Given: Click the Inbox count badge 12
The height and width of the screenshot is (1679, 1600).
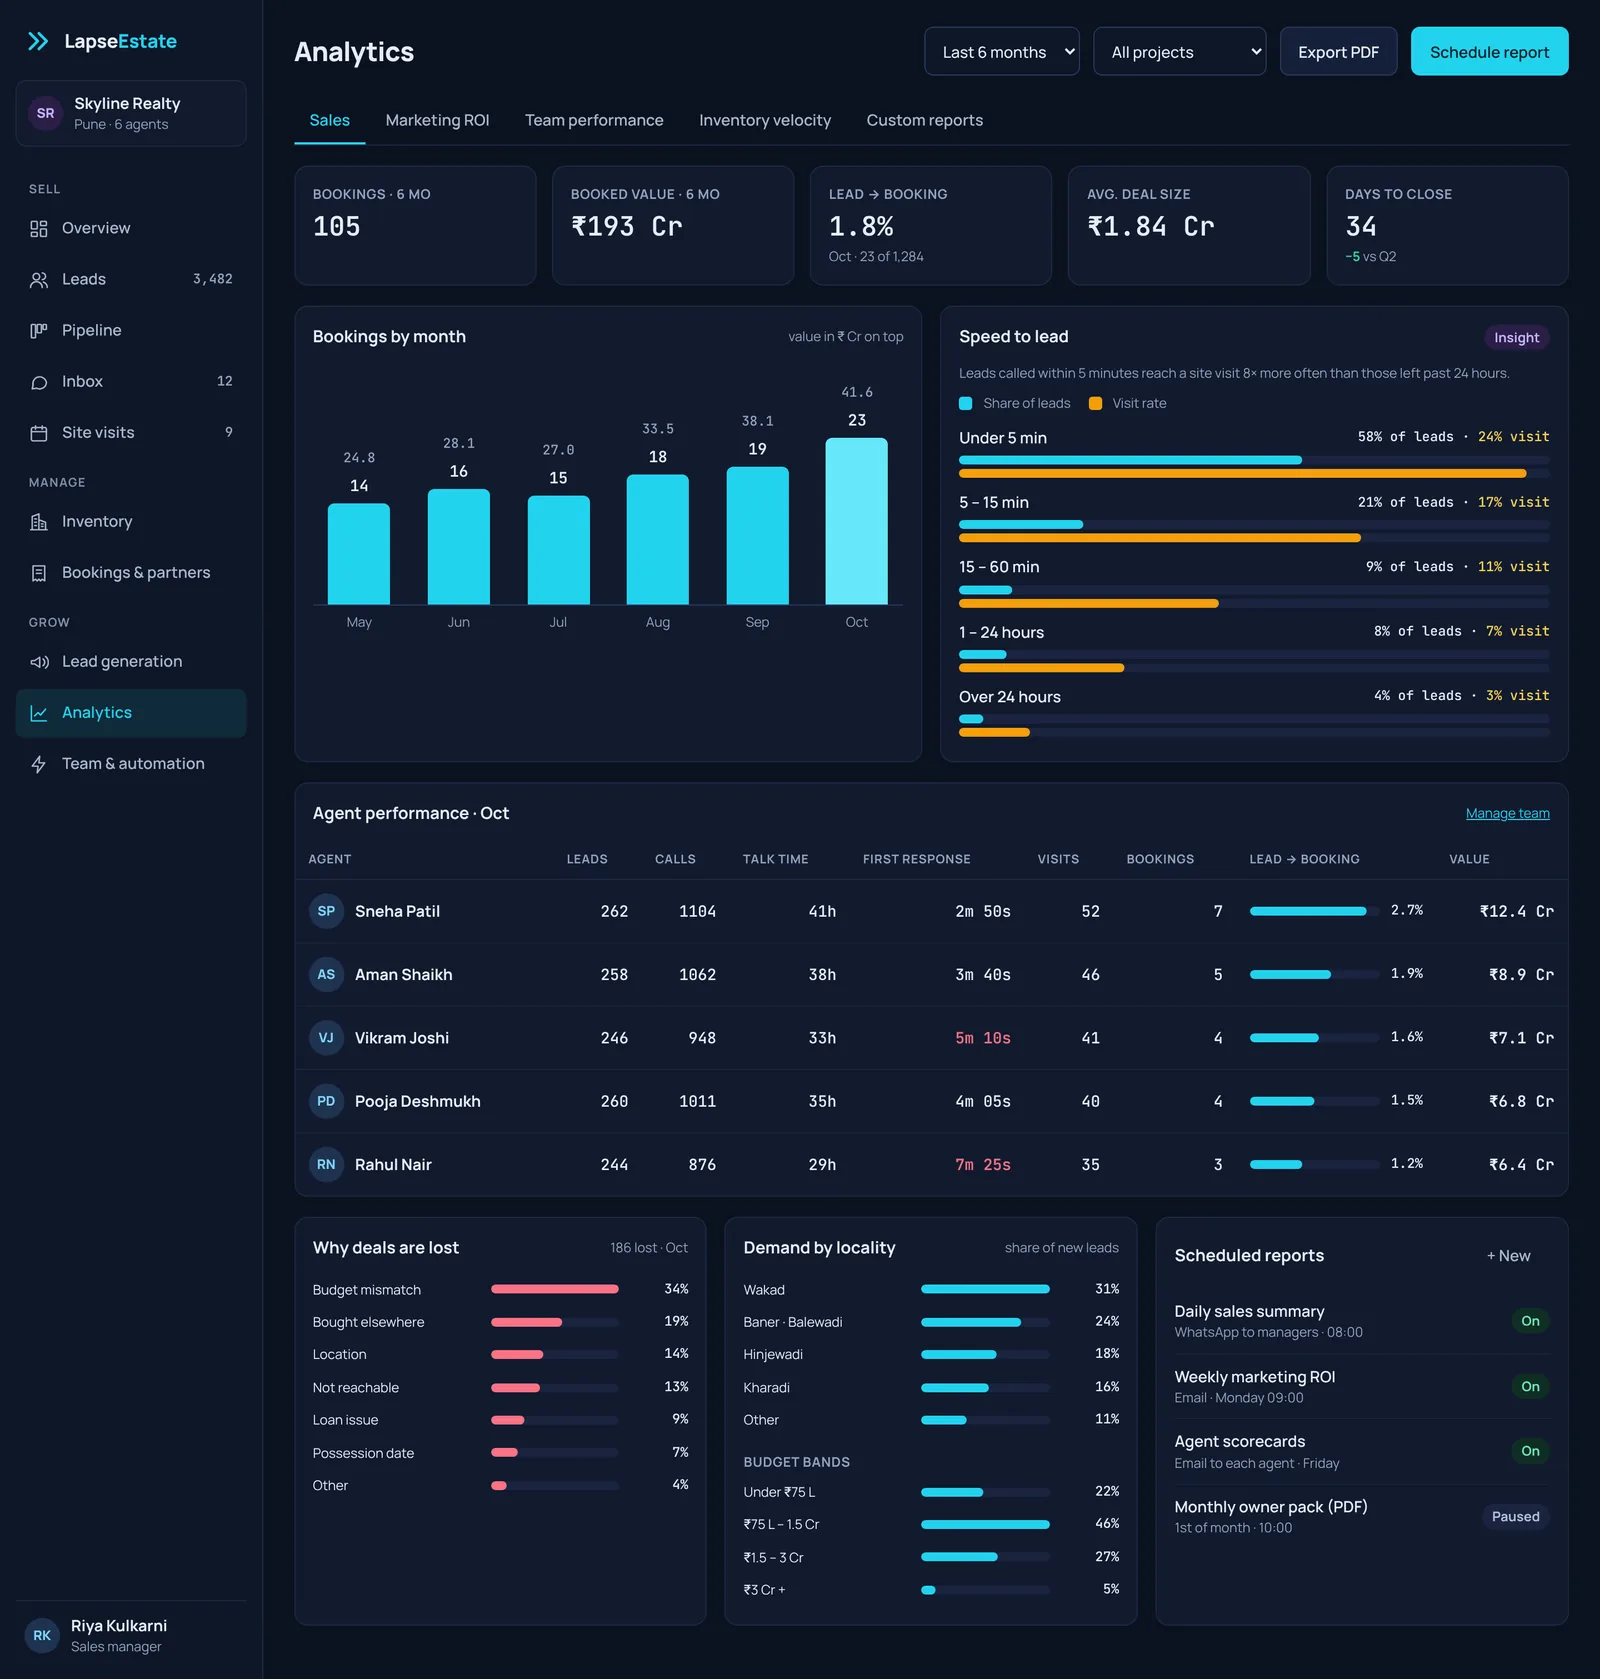Looking at the screenshot, I should pos(225,381).
